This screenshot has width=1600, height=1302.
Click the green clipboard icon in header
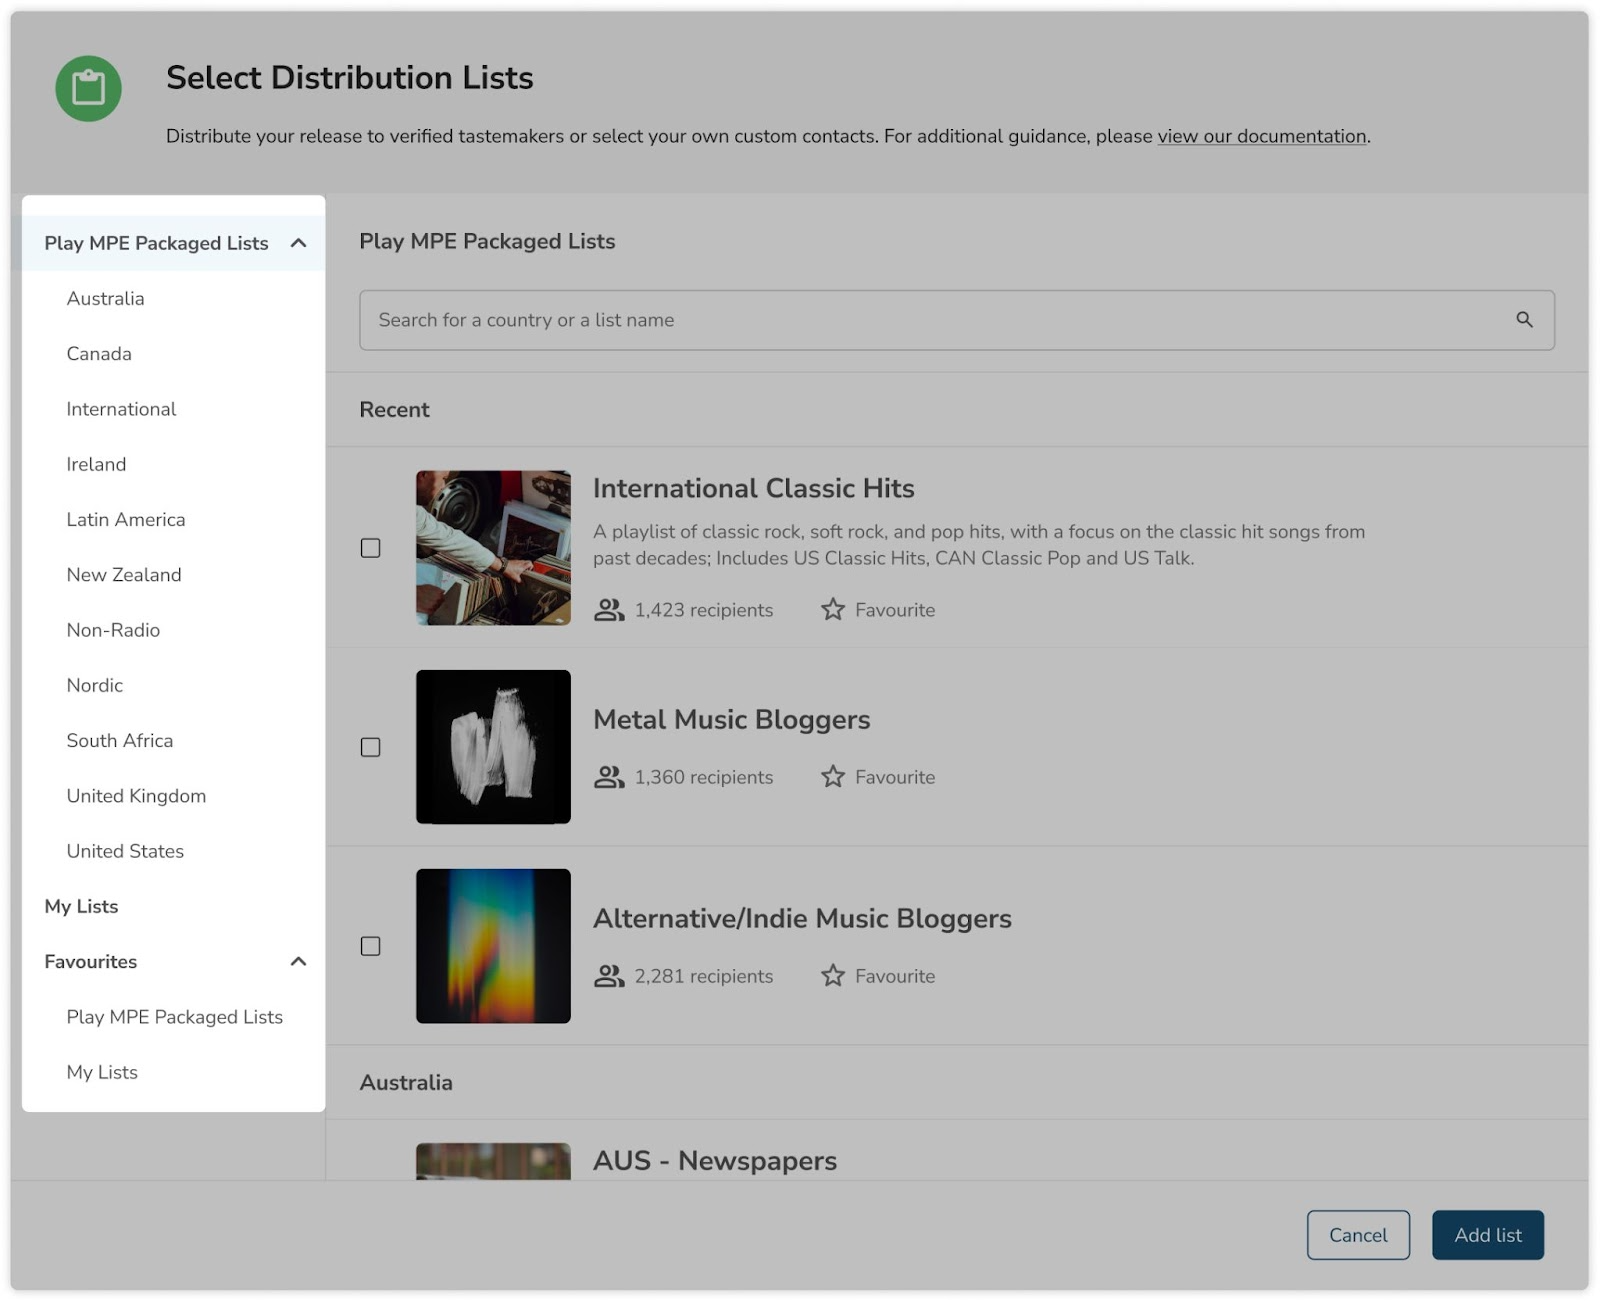tap(88, 88)
